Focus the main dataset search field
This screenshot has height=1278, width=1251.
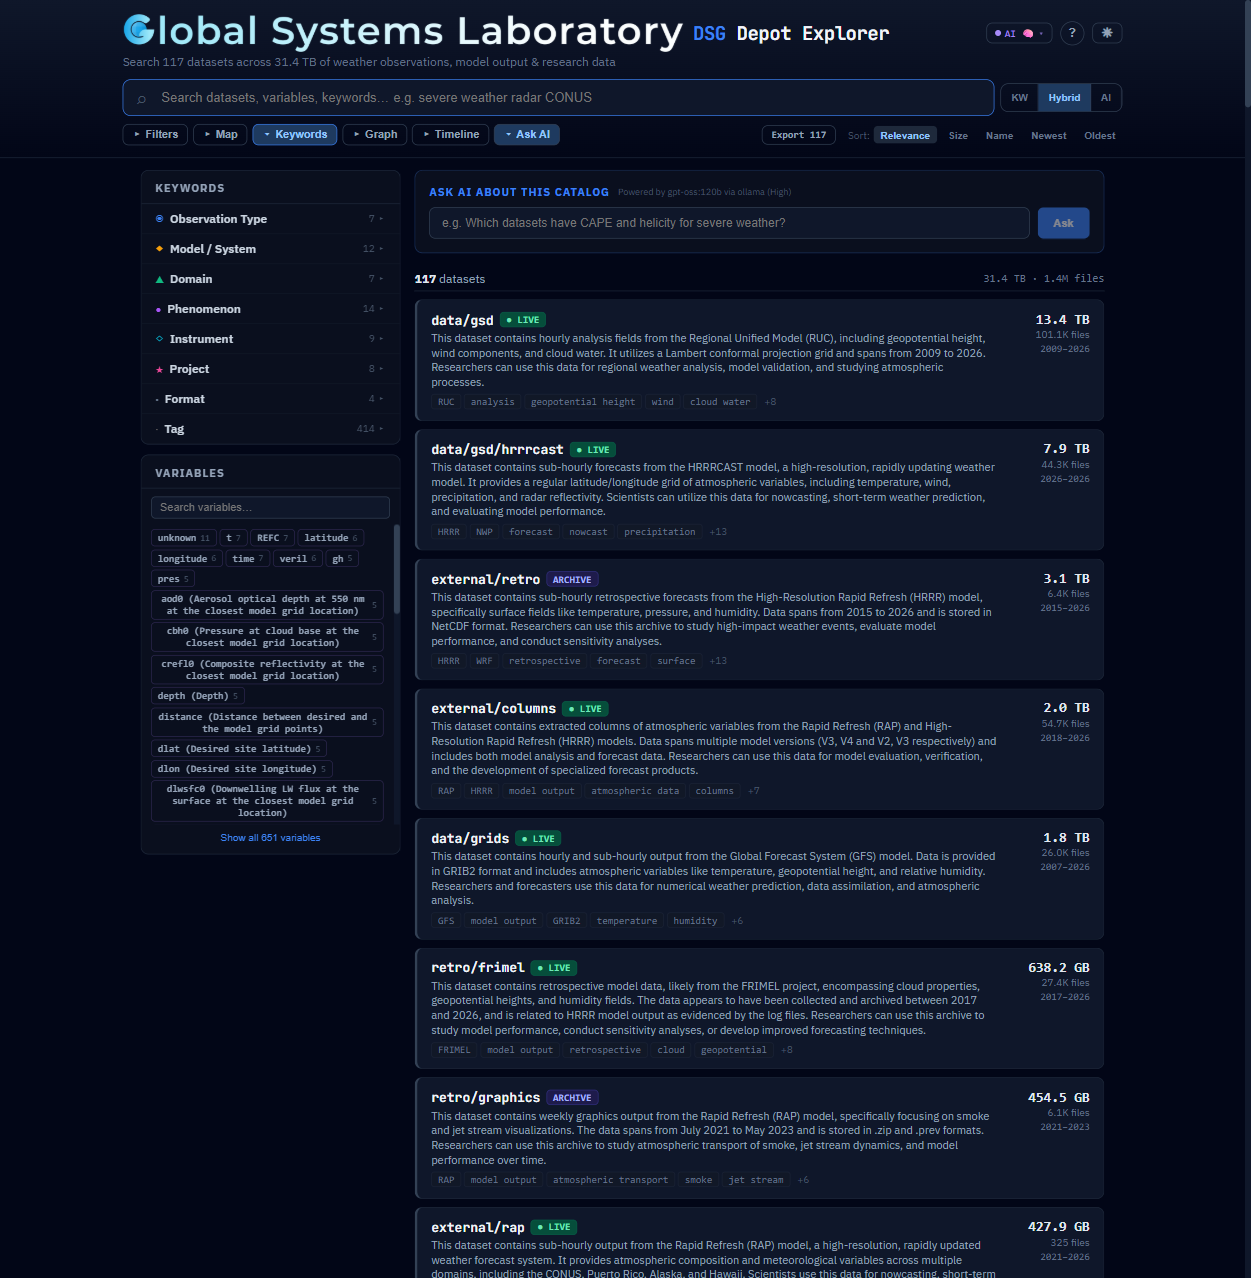(558, 98)
